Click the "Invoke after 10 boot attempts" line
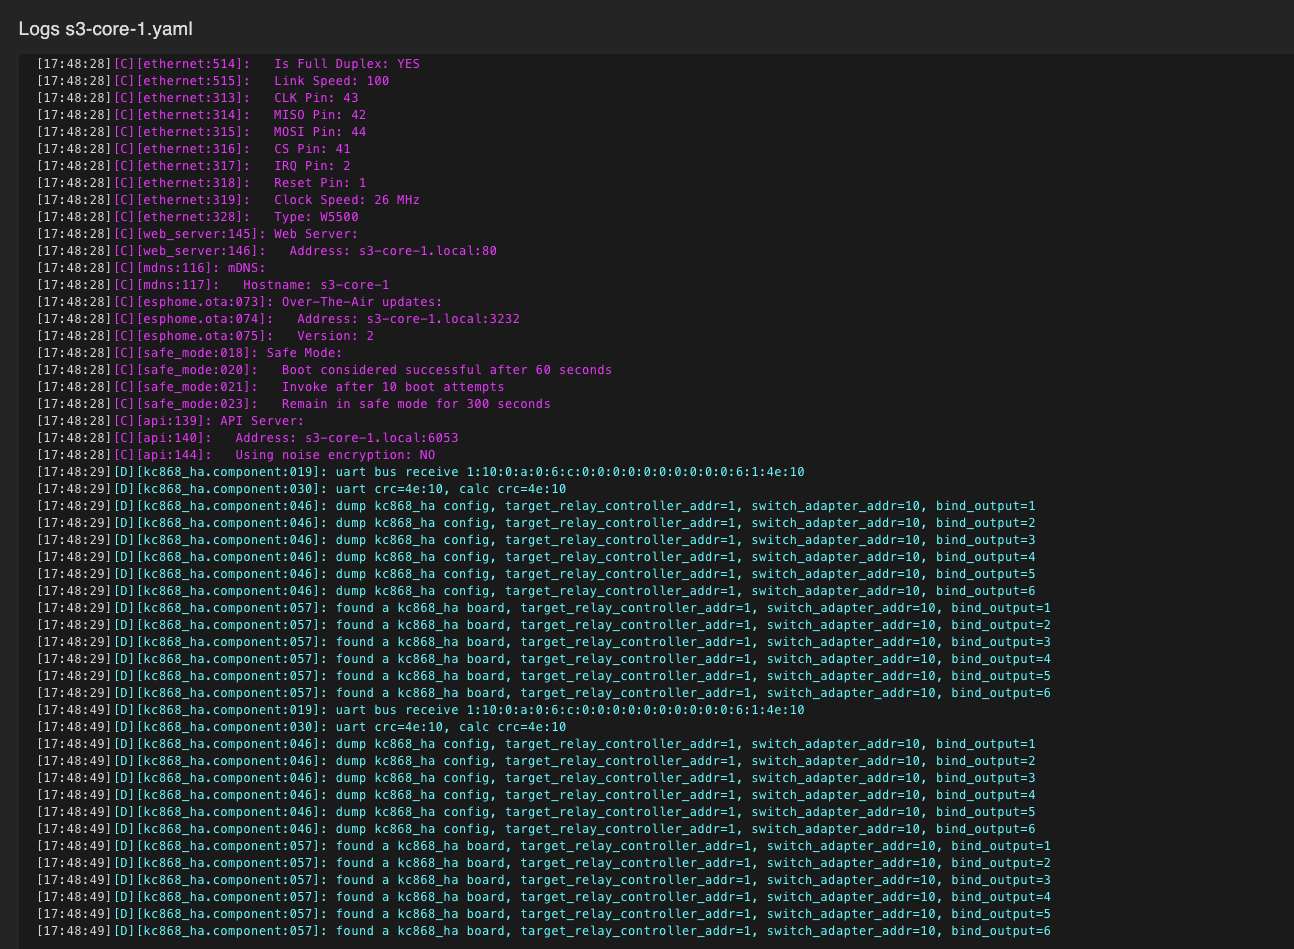Viewport: 1294px width, 949px height. [392, 387]
